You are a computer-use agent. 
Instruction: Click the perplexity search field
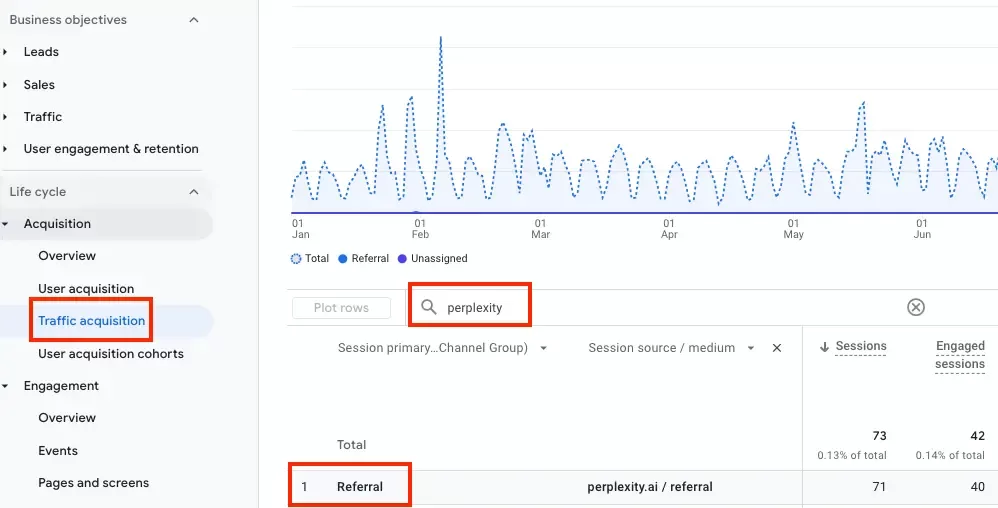(x=474, y=307)
